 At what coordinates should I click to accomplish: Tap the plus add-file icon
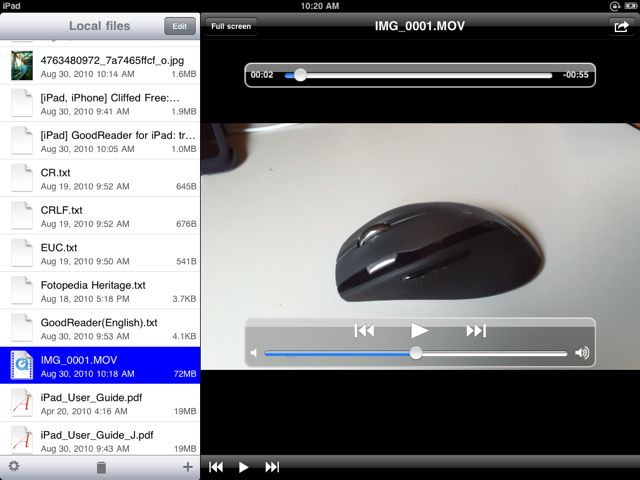pyautogui.click(x=187, y=467)
